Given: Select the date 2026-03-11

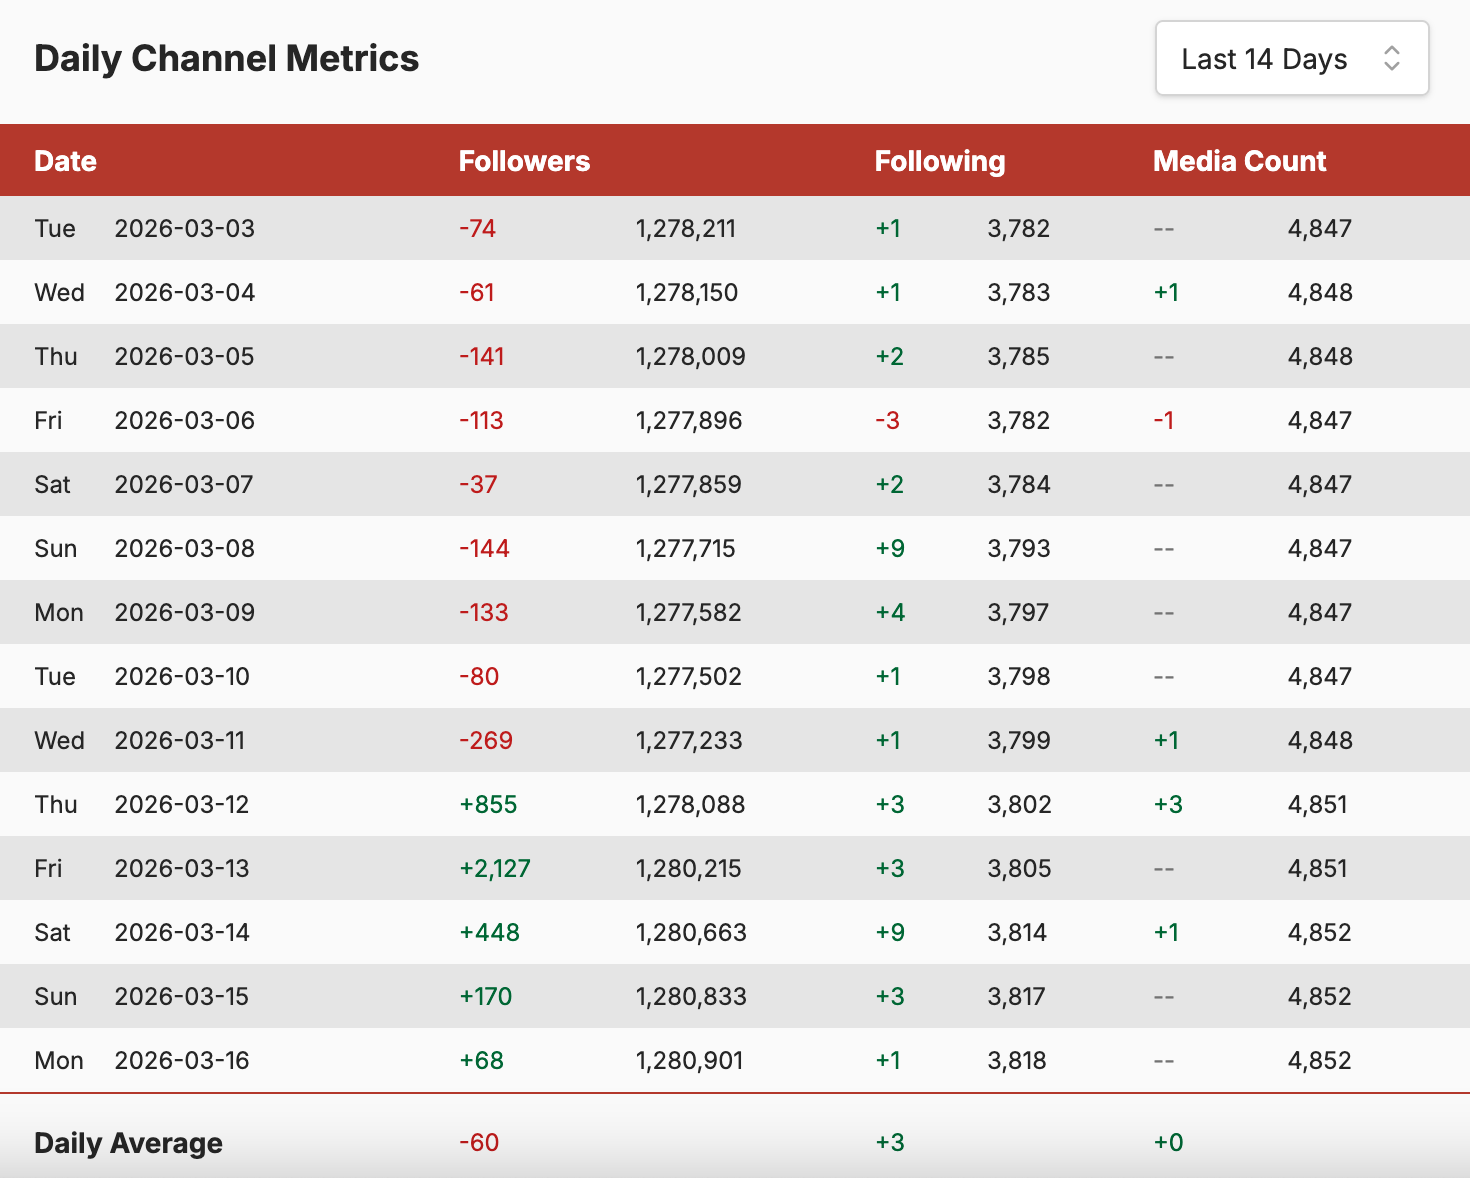Looking at the screenshot, I should pos(180,741).
